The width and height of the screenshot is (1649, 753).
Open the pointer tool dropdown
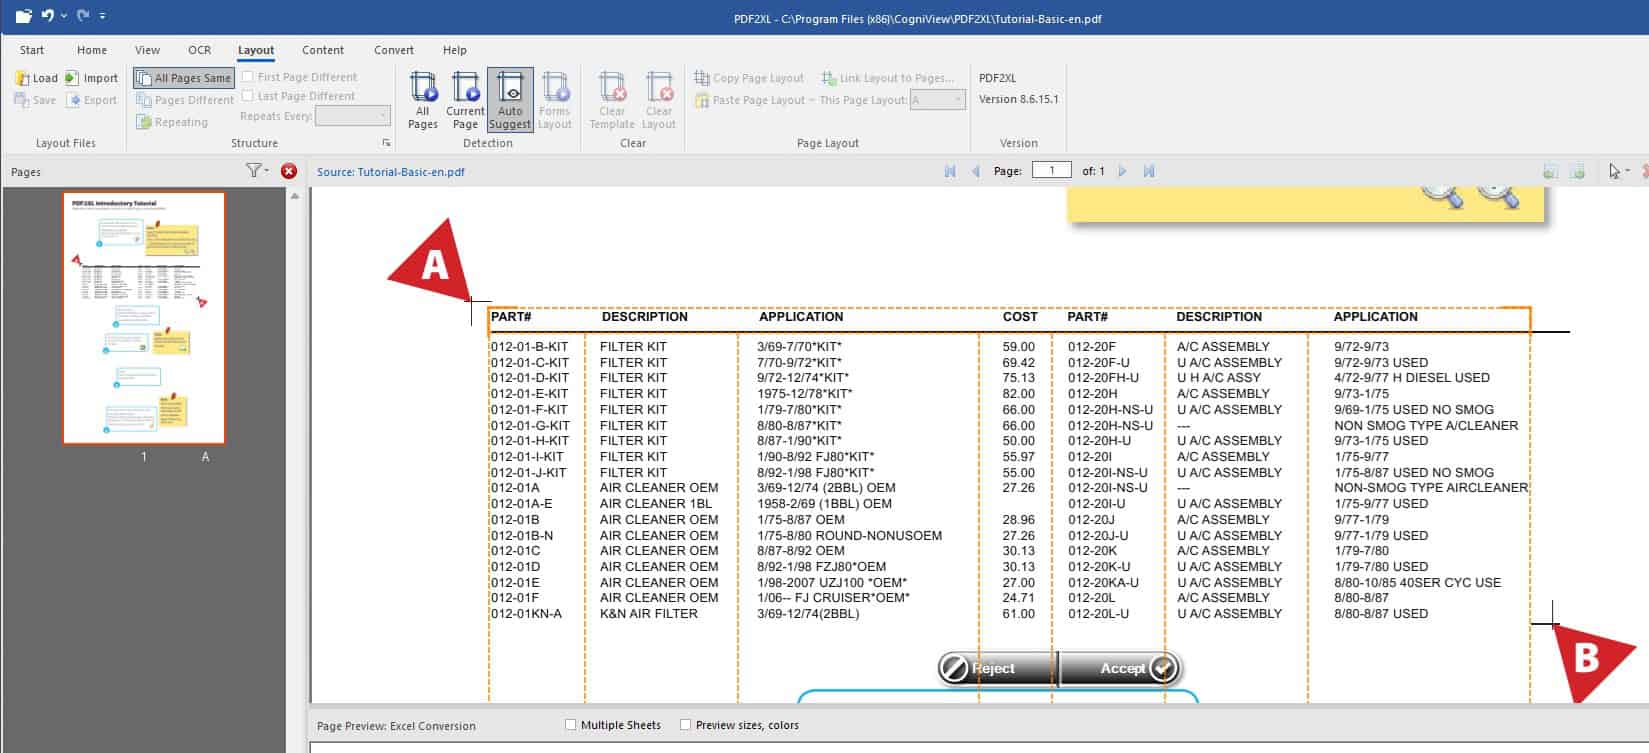(x=1628, y=171)
